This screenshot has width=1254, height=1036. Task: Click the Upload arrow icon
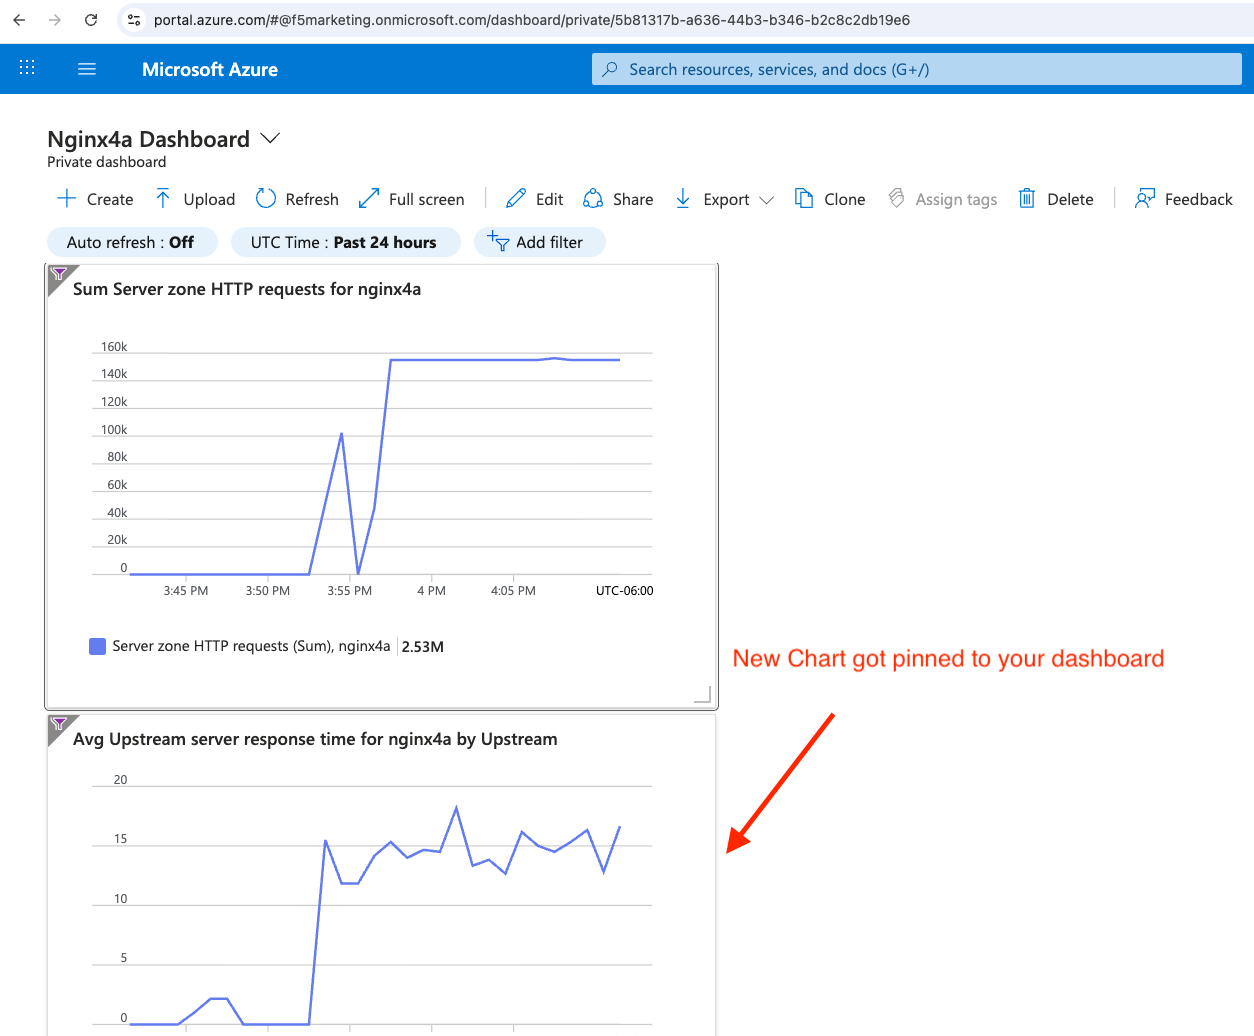[x=163, y=198]
